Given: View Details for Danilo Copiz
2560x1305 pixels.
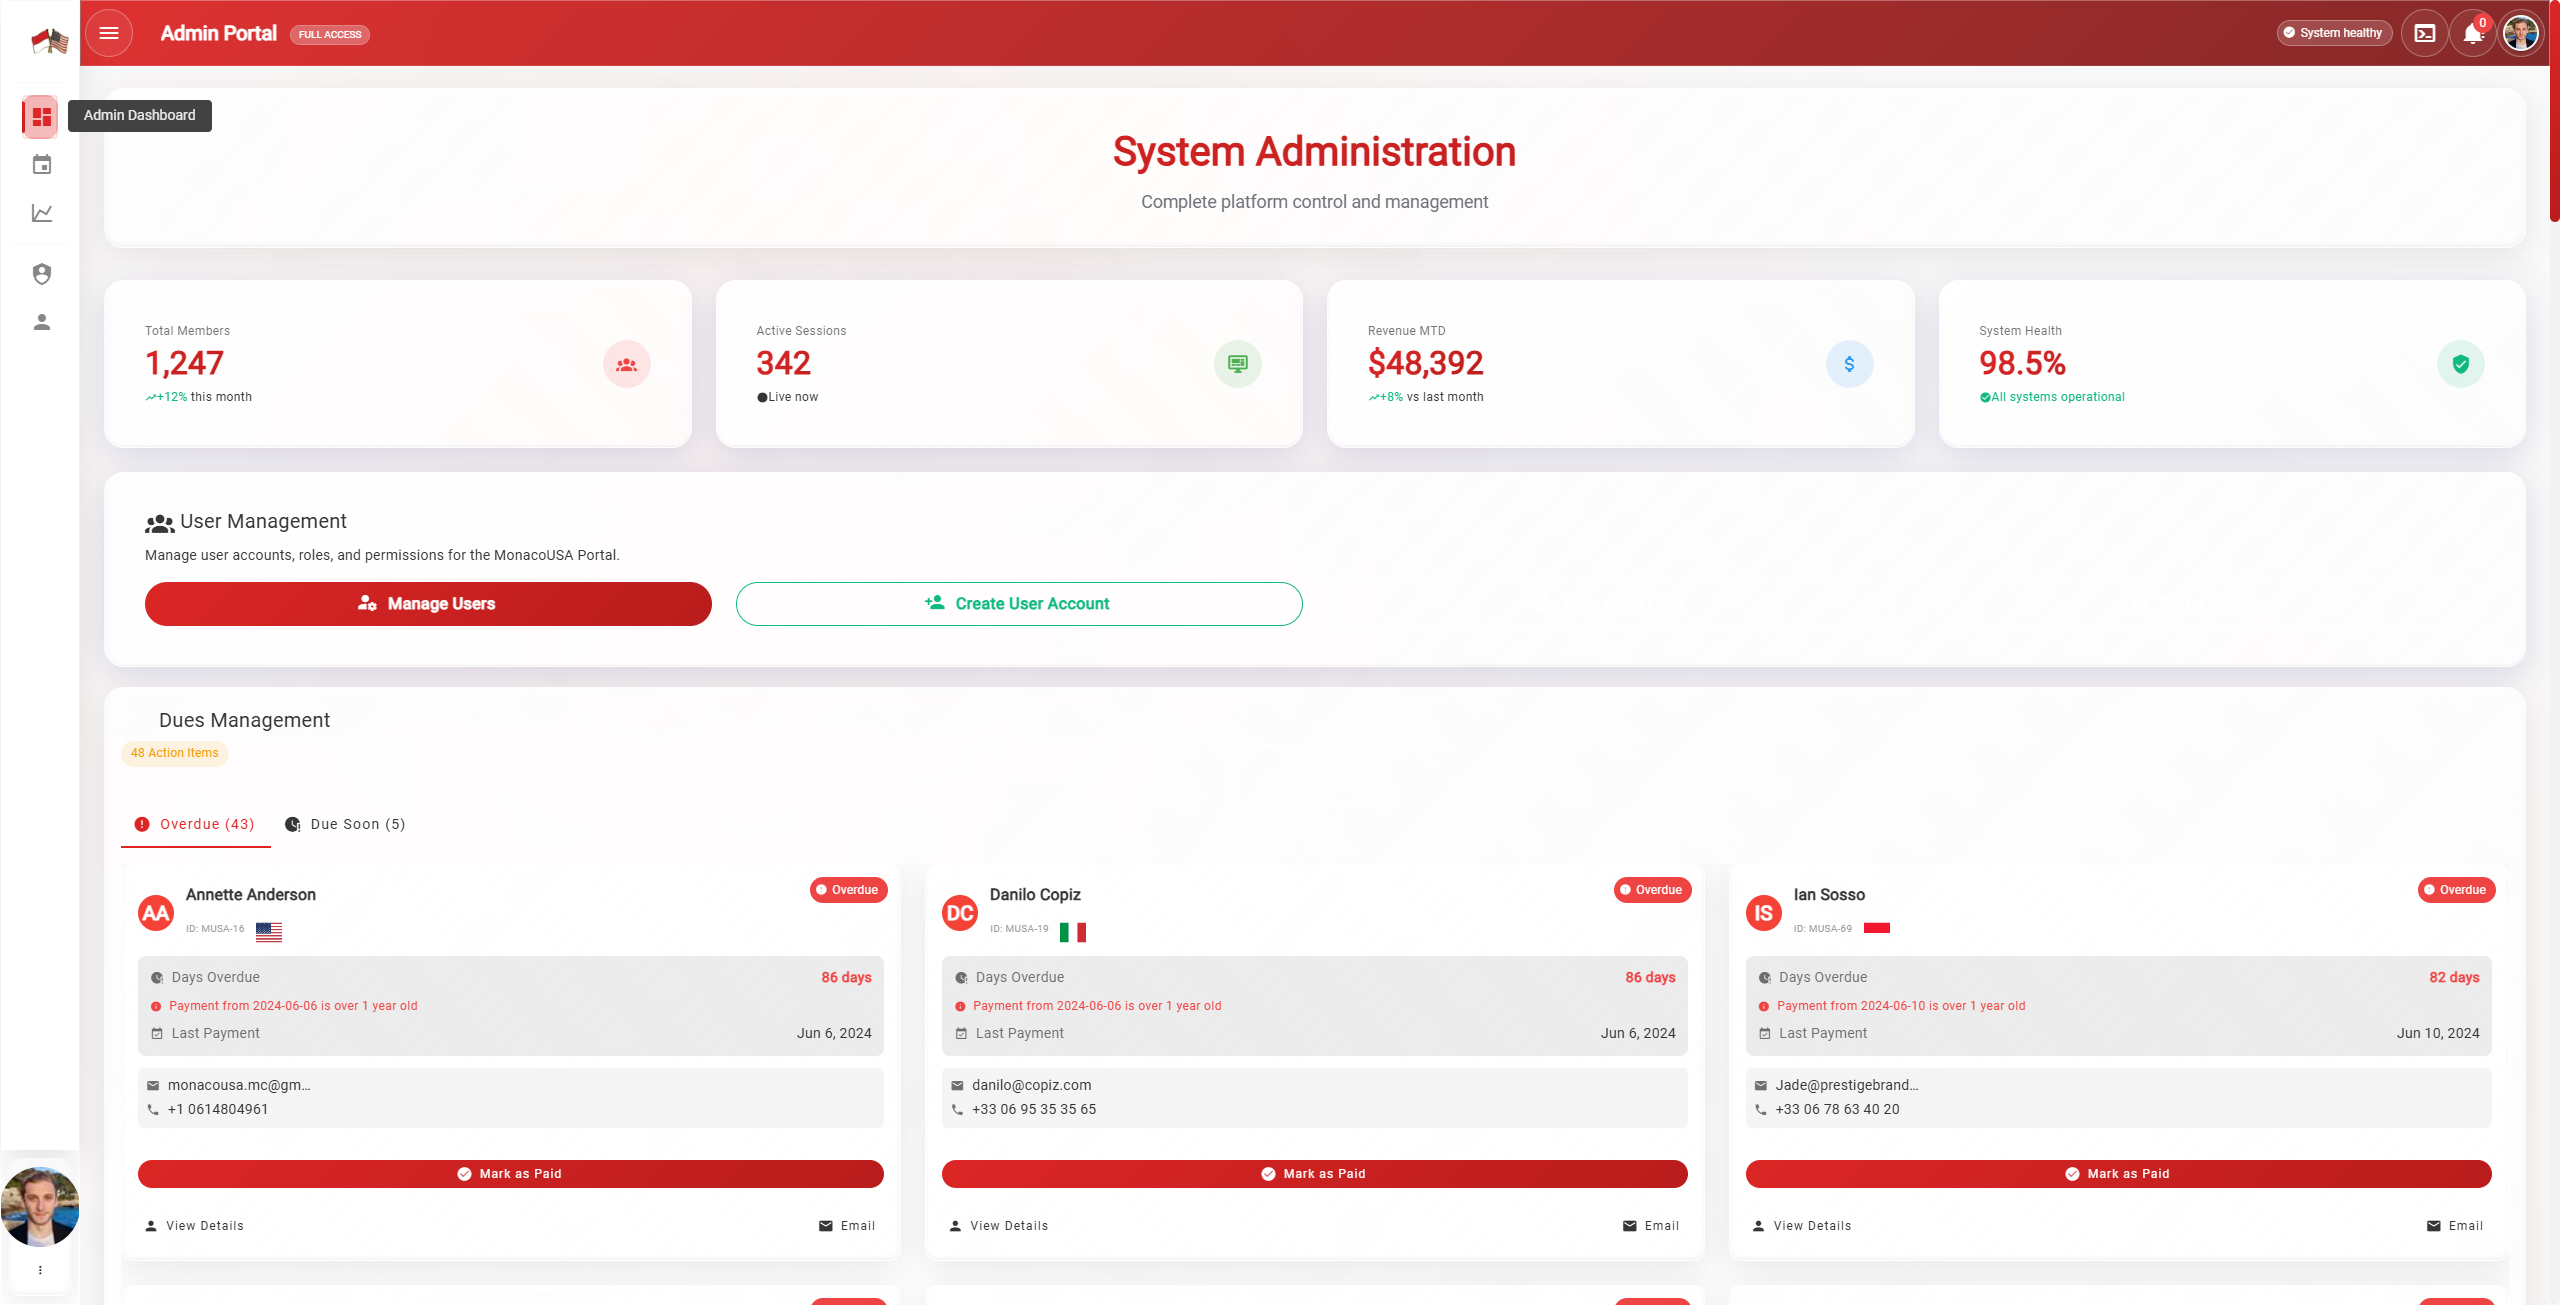Looking at the screenshot, I should (999, 1226).
